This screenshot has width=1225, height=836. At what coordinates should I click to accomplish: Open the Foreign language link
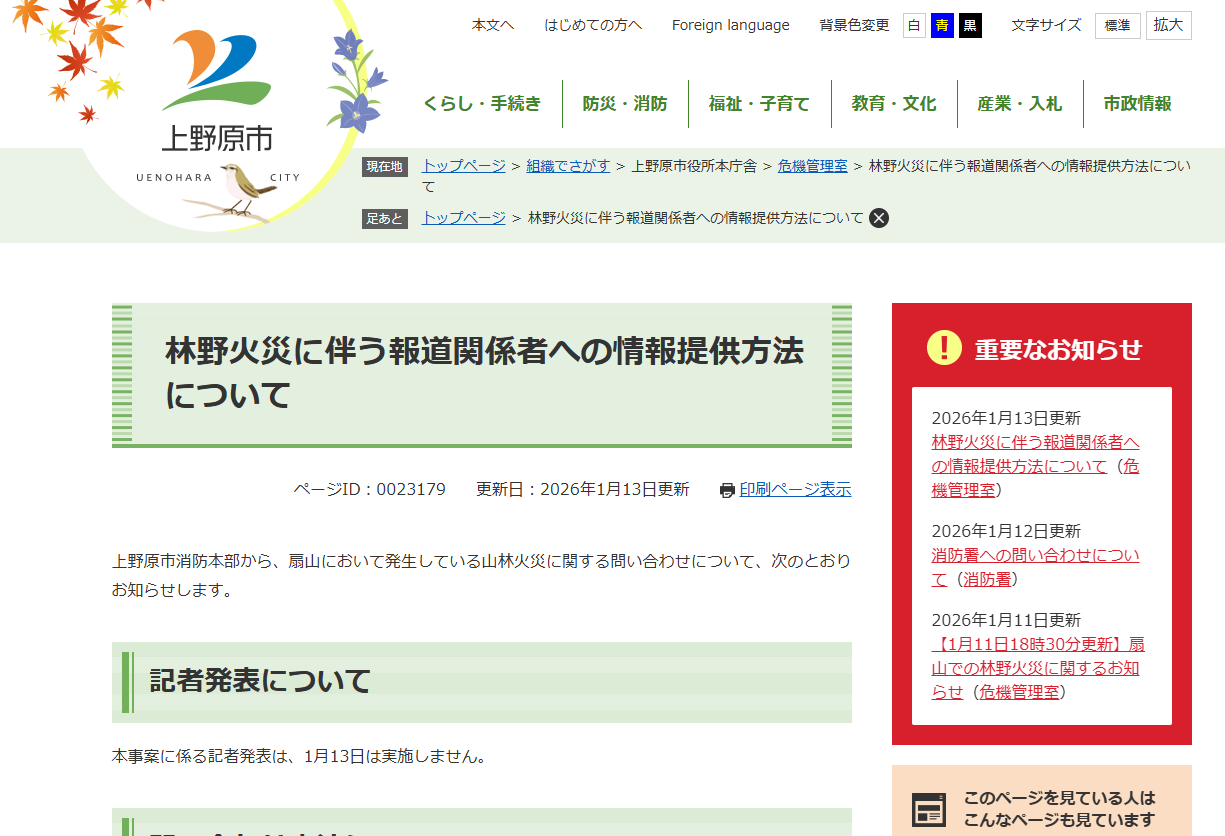click(x=730, y=26)
